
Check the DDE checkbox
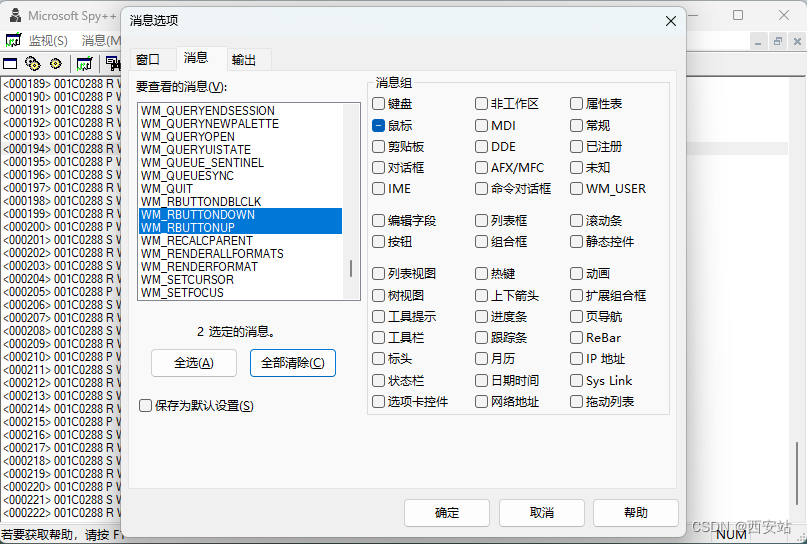(481, 147)
